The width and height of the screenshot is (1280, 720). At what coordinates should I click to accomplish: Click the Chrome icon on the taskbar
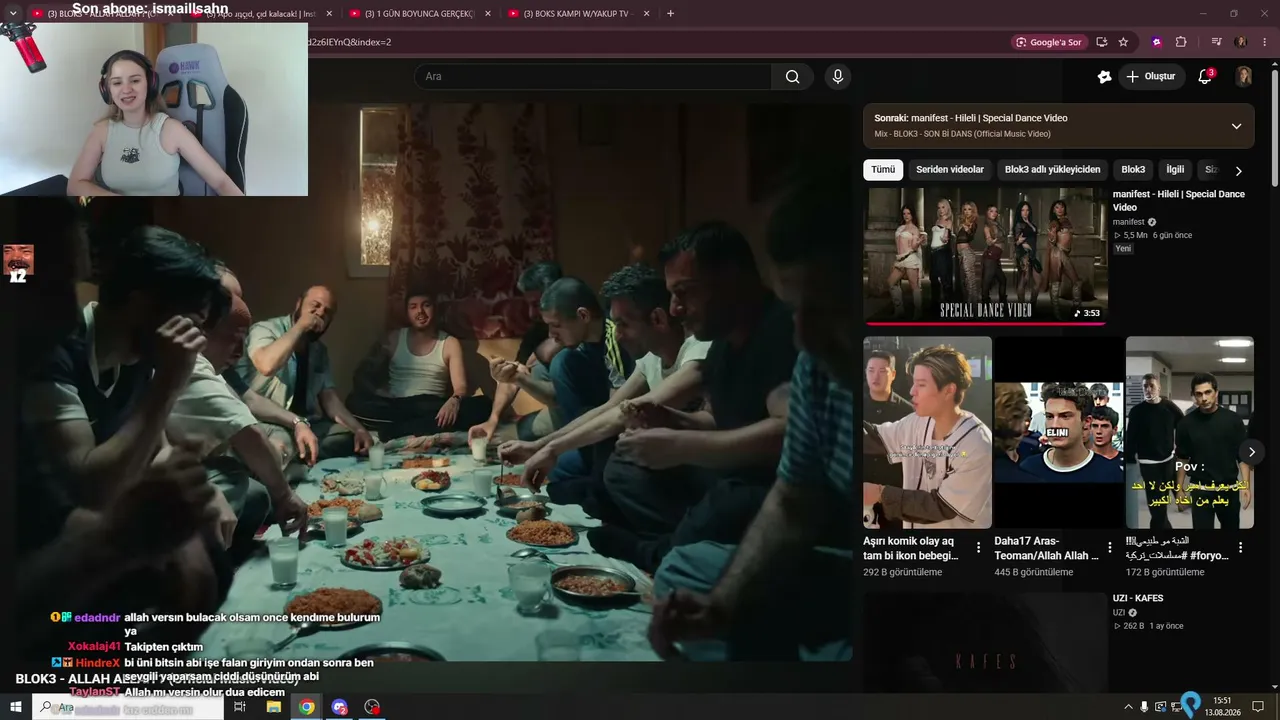coord(307,707)
